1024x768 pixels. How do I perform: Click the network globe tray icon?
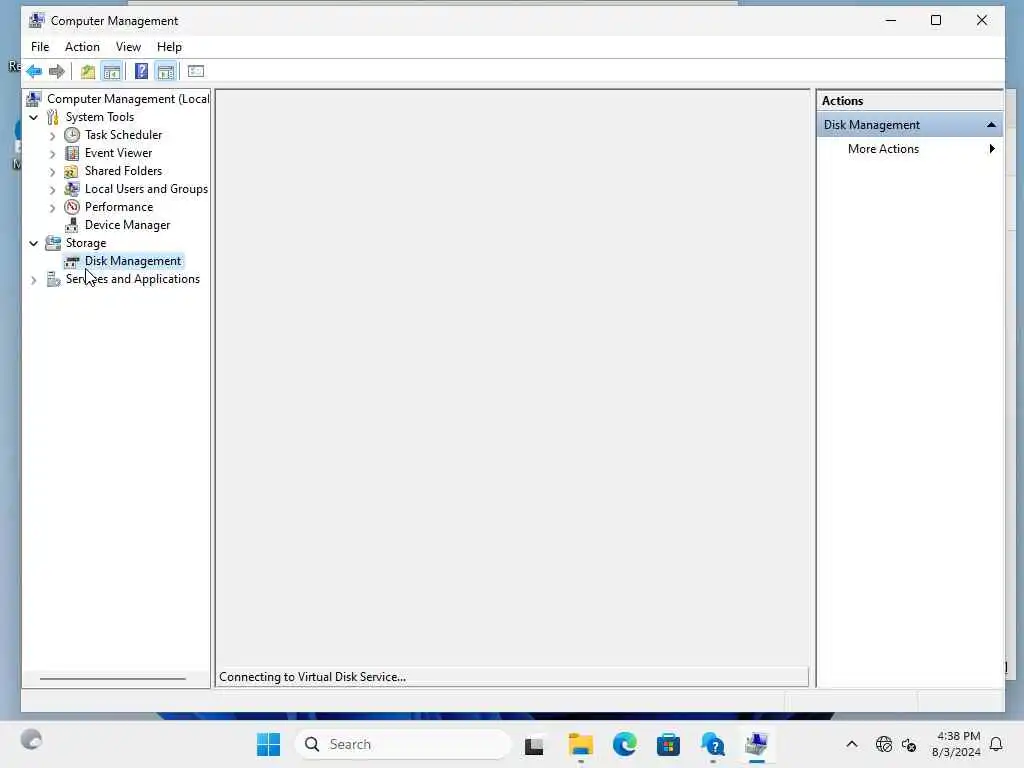pyautogui.click(x=884, y=744)
